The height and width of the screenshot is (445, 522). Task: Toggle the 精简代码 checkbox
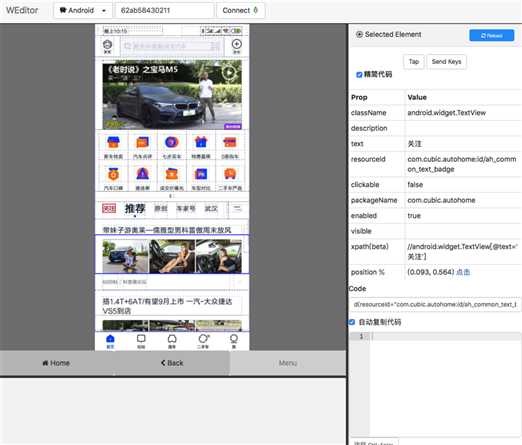pos(359,75)
